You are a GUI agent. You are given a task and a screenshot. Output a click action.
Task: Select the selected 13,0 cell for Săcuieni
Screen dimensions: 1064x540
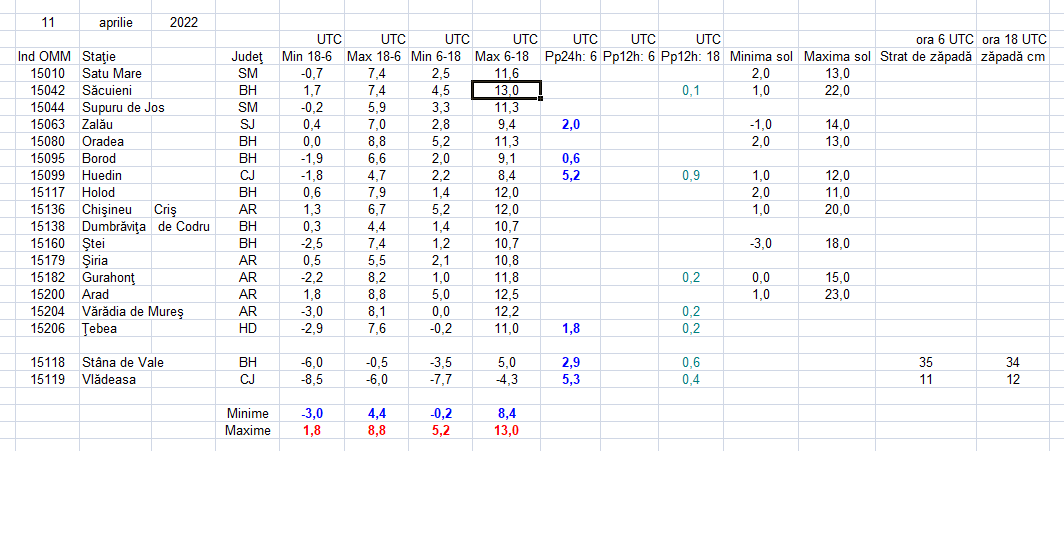click(506, 90)
